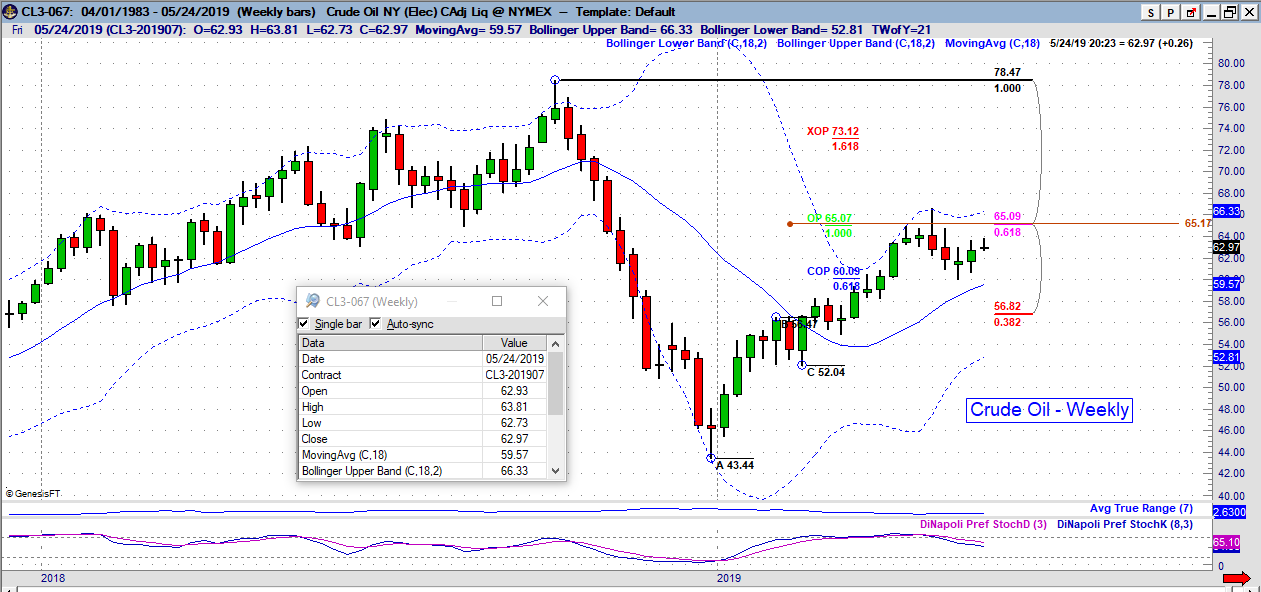Click the Data column header
The height and width of the screenshot is (592, 1261).
[390, 343]
